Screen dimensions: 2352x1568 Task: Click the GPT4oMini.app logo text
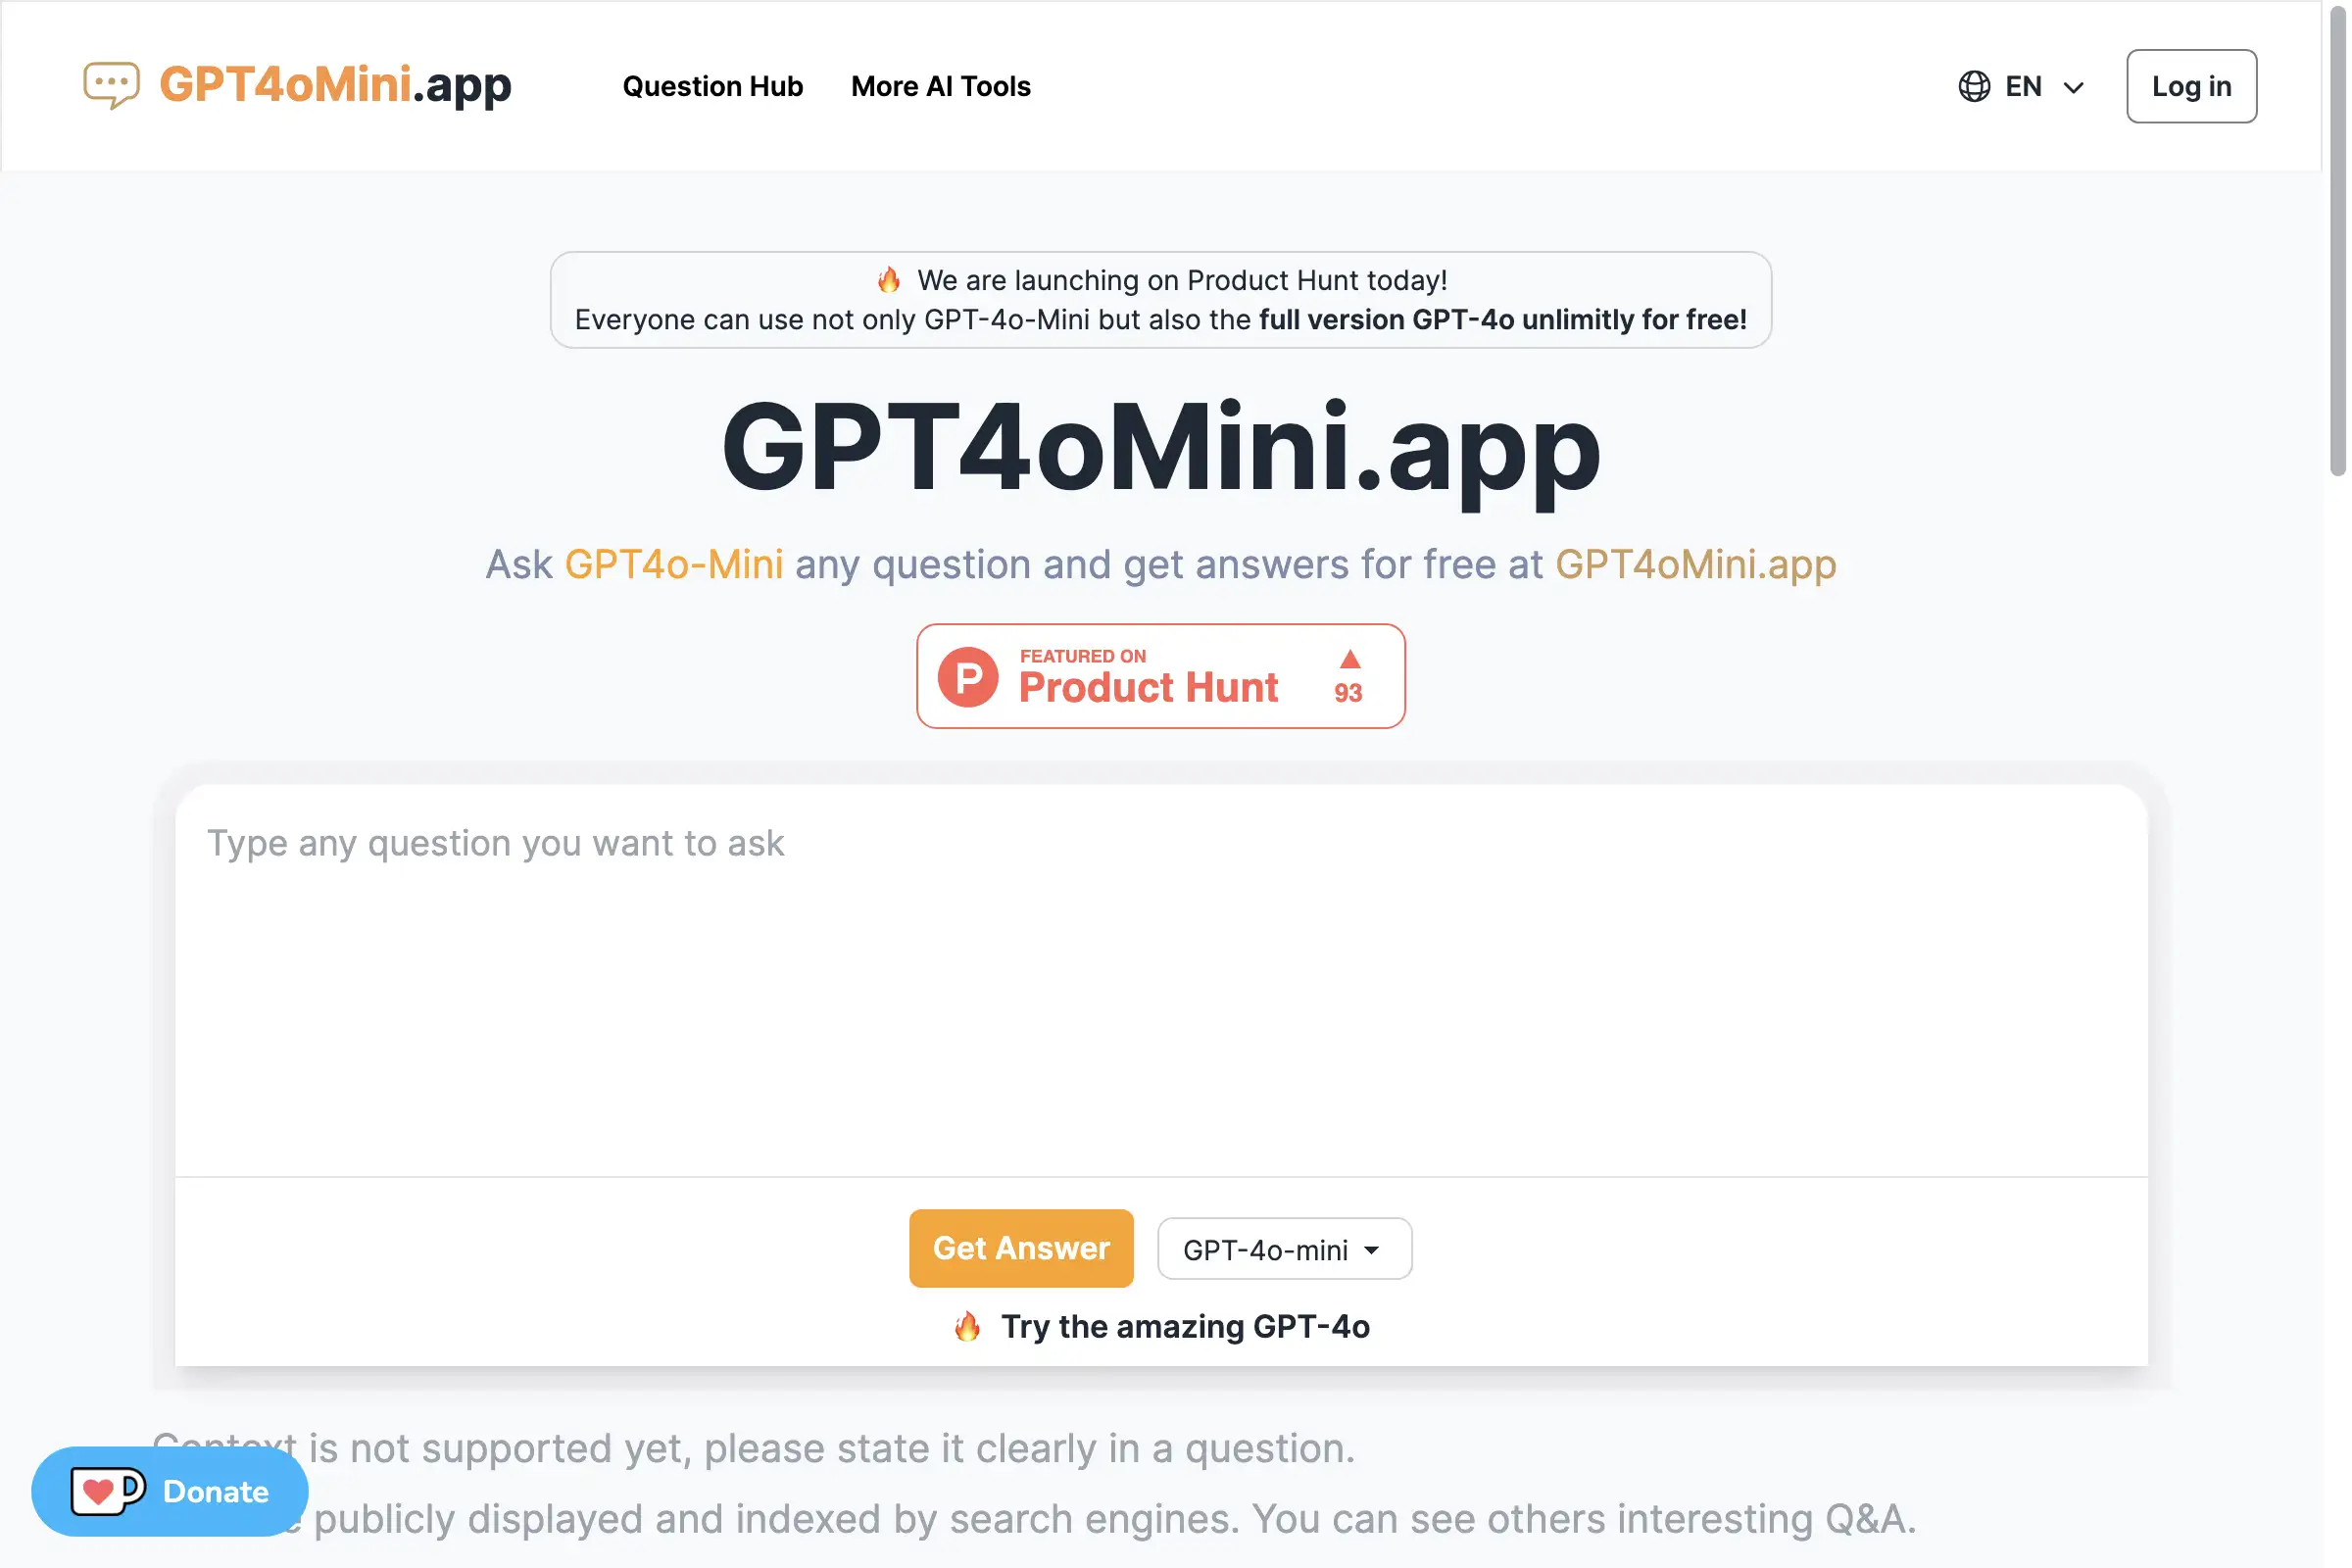point(334,85)
